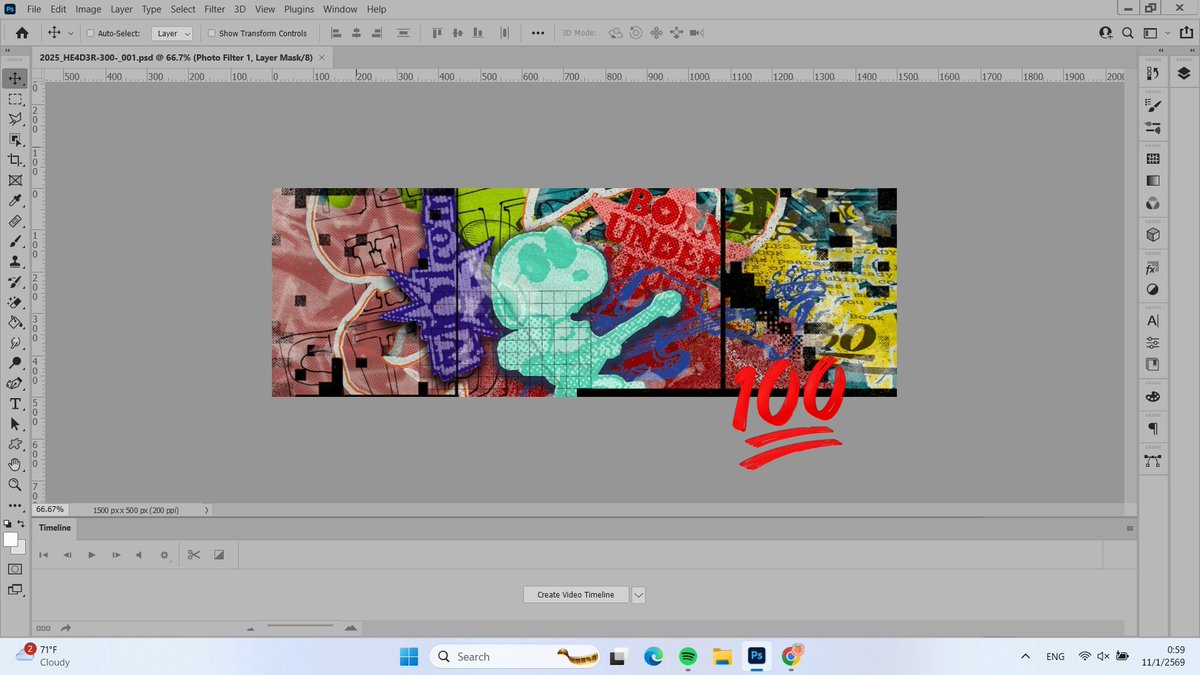This screenshot has width=1200, height=675.
Task: Select the Eraser tool
Action: [15, 302]
